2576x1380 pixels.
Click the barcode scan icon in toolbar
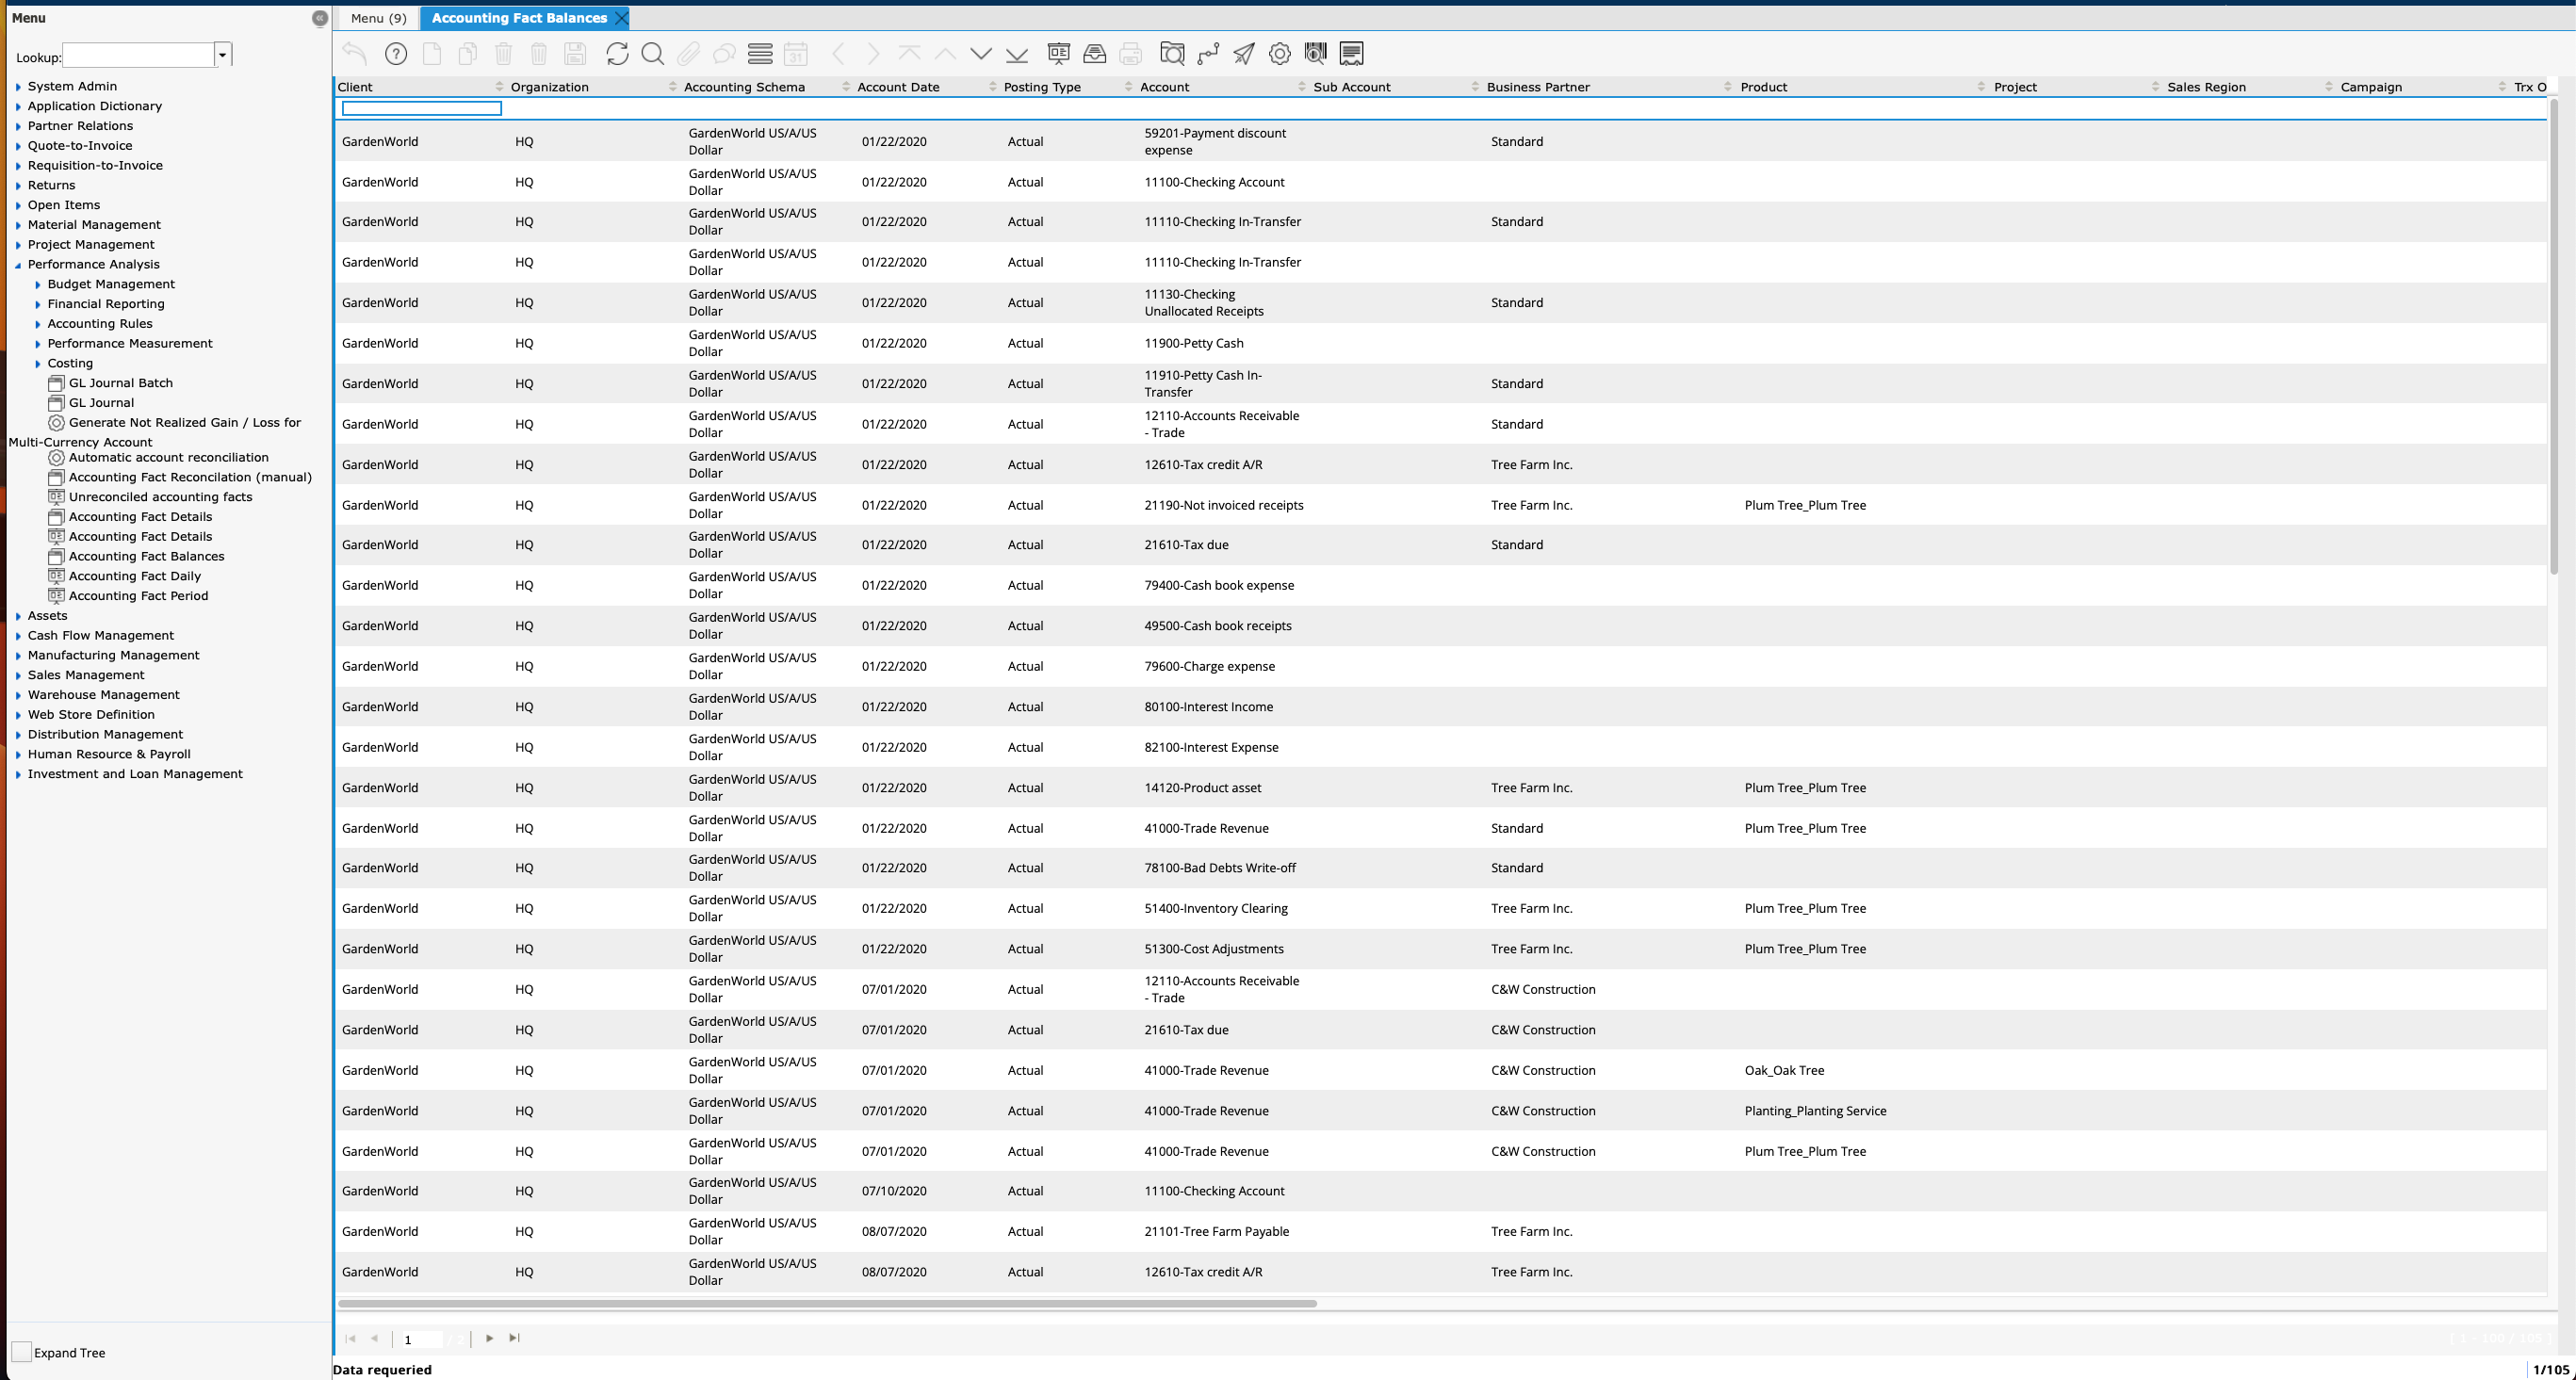point(1316,54)
